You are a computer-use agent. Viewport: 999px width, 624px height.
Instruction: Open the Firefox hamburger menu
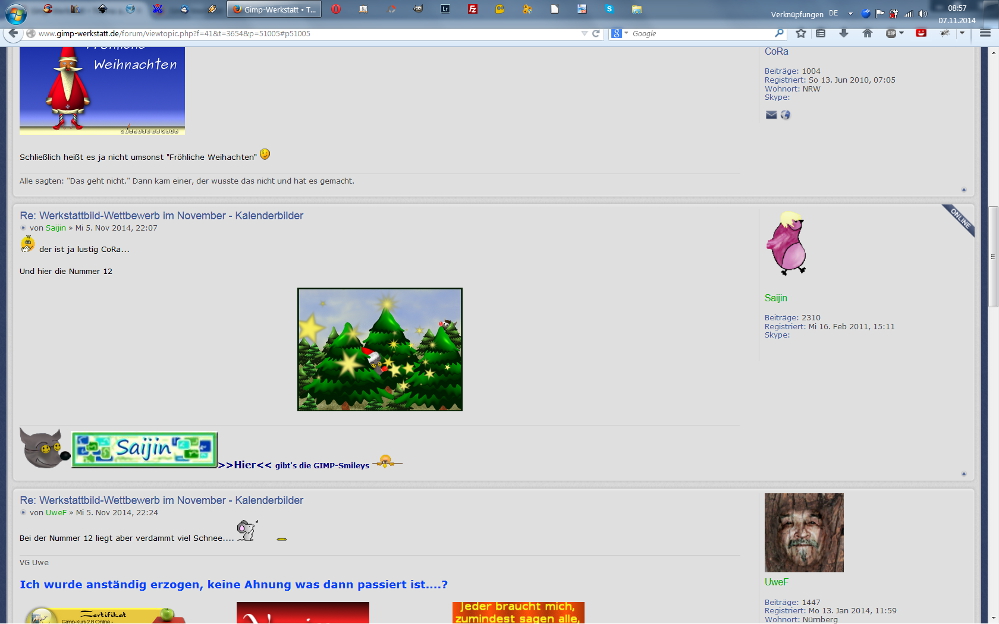click(985, 33)
